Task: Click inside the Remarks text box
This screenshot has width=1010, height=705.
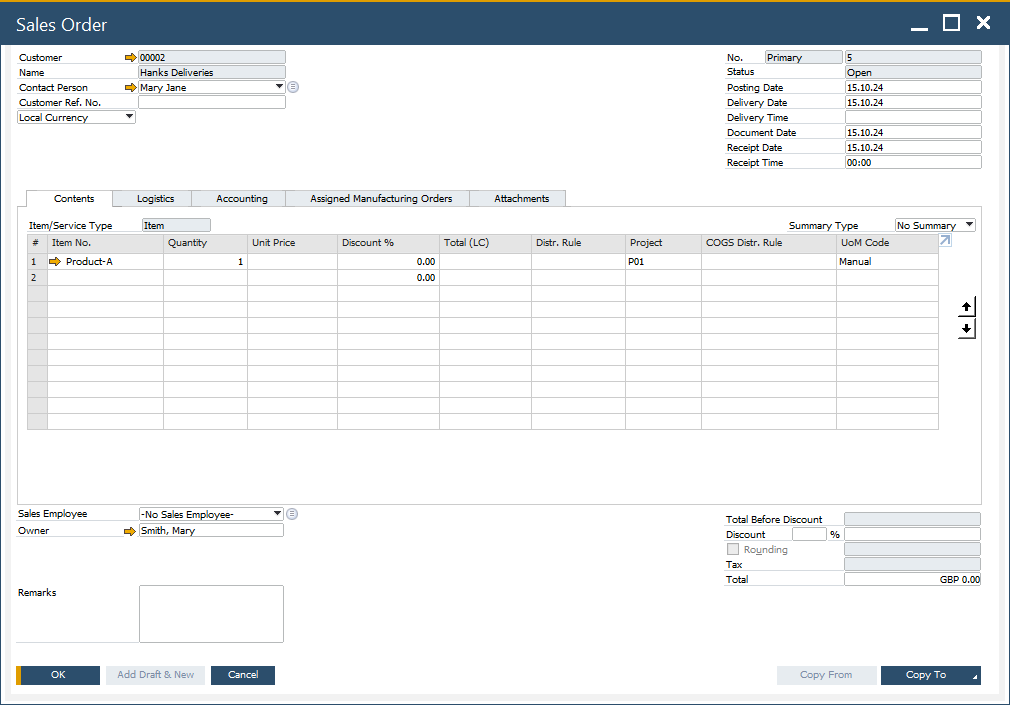Action: [211, 613]
